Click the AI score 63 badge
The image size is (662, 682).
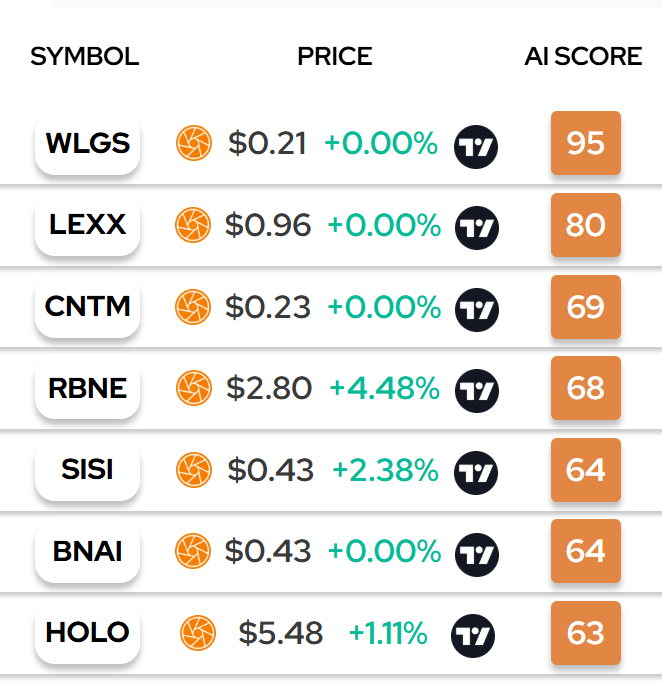(x=586, y=633)
